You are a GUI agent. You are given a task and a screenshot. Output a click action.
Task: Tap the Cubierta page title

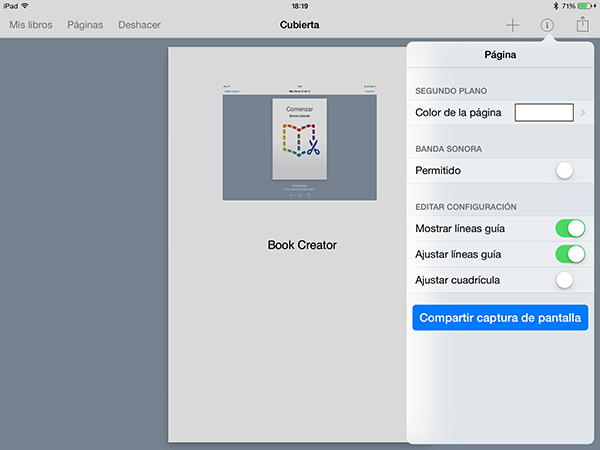click(299, 25)
